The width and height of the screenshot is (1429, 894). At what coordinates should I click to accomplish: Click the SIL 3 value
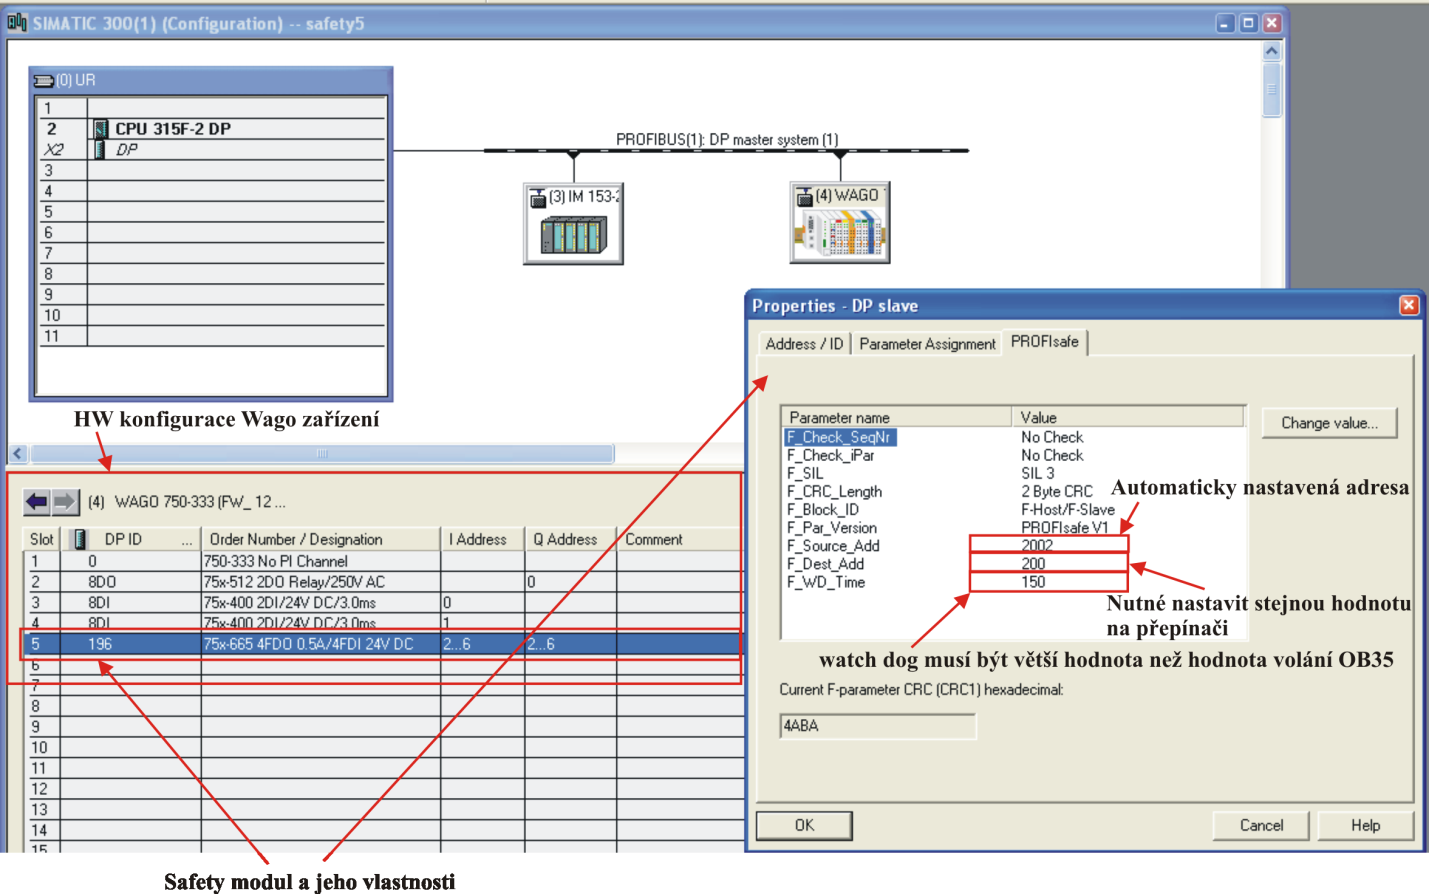[1038, 473]
